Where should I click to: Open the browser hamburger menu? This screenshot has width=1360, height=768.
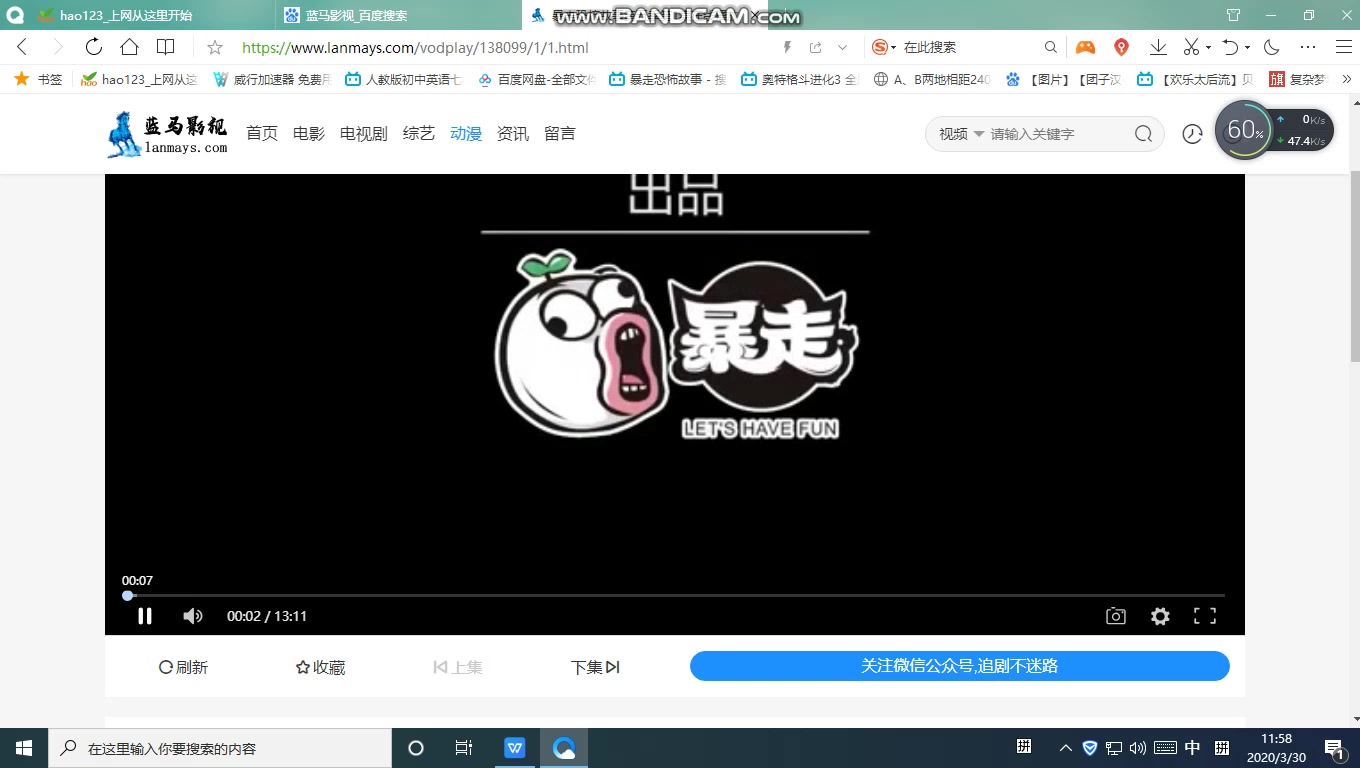(x=1344, y=47)
